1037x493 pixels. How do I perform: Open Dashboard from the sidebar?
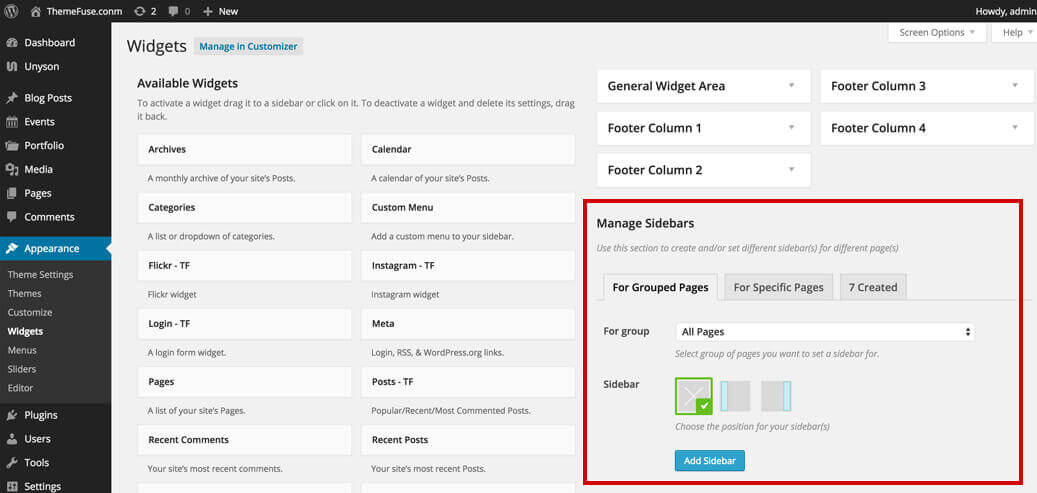tap(49, 43)
